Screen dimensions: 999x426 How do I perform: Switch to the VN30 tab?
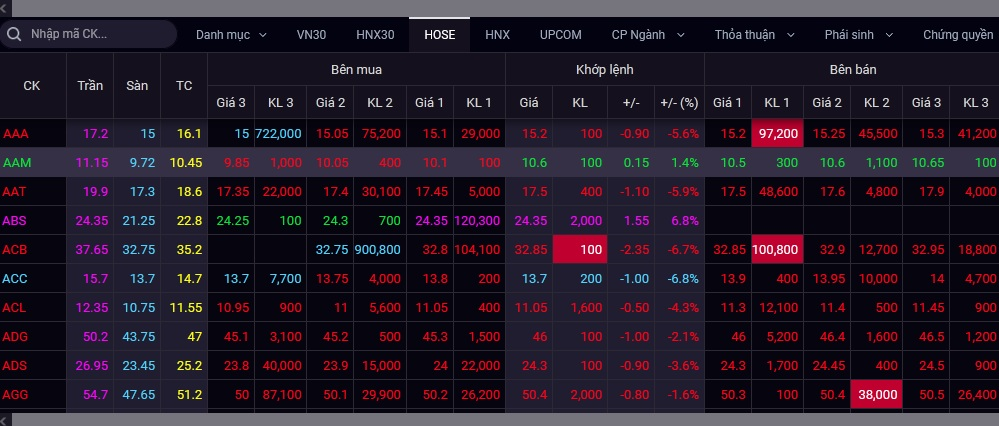tap(313, 34)
